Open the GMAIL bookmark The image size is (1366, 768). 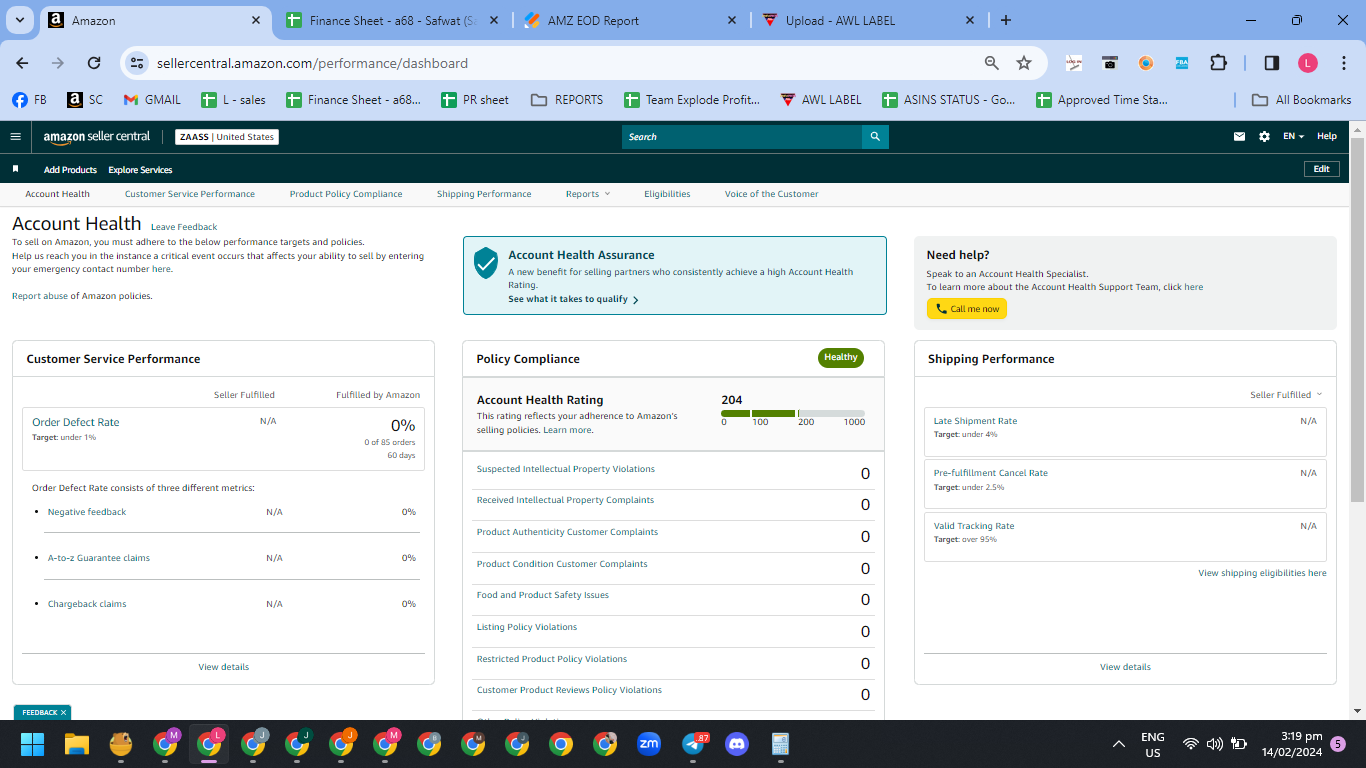pos(152,100)
